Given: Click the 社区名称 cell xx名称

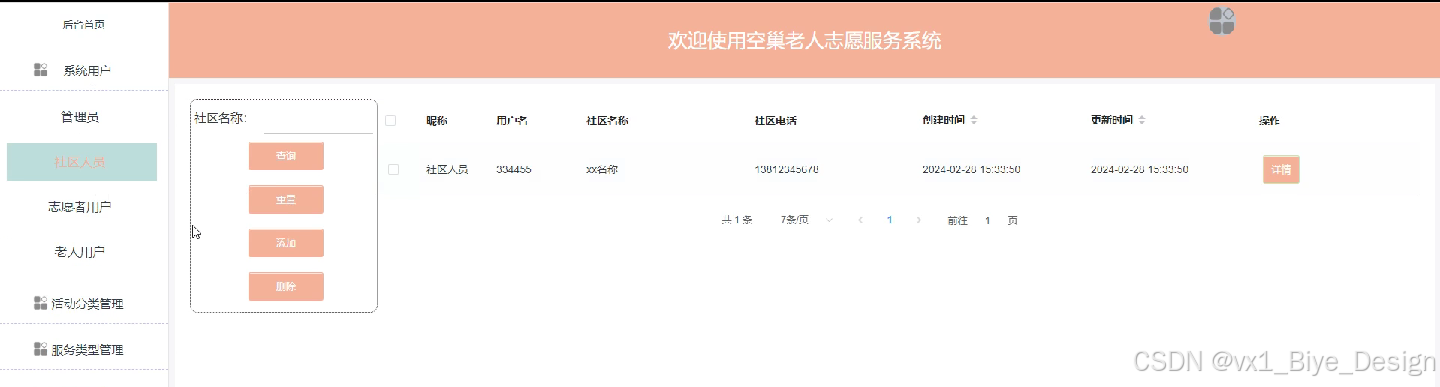Looking at the screenshot, I should click(602, 170).
